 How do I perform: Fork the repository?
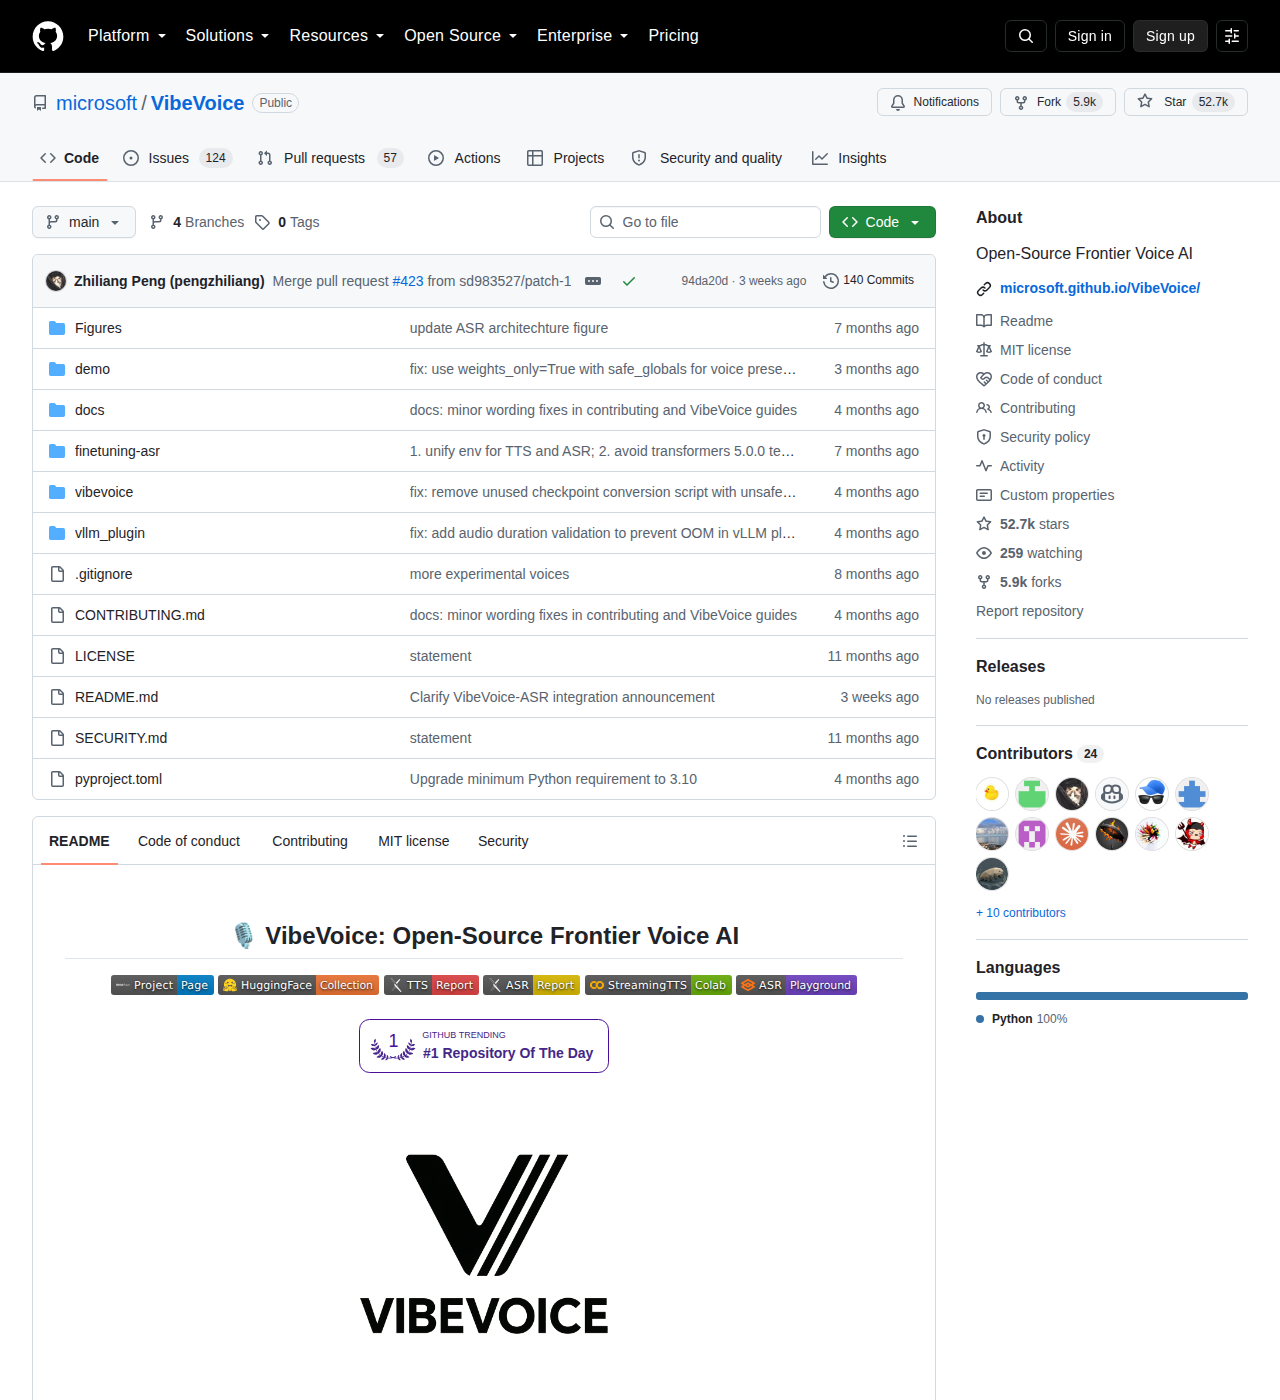(x=1058, y=102)
